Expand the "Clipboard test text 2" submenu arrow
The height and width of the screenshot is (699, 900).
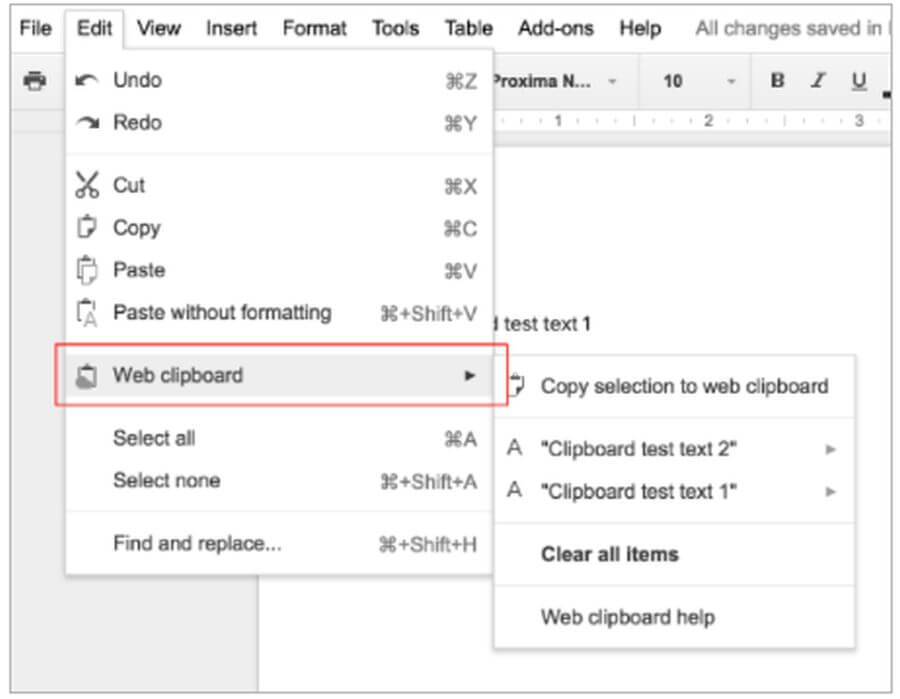pos(830,450)
